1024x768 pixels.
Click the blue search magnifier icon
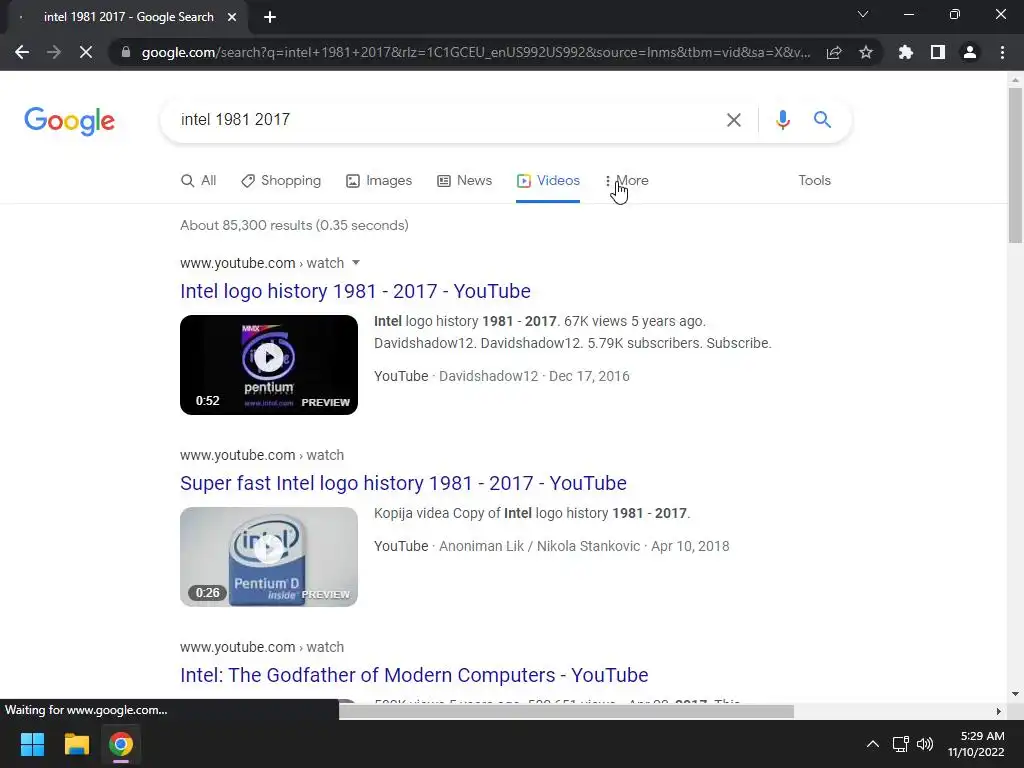tap(822, 120)
